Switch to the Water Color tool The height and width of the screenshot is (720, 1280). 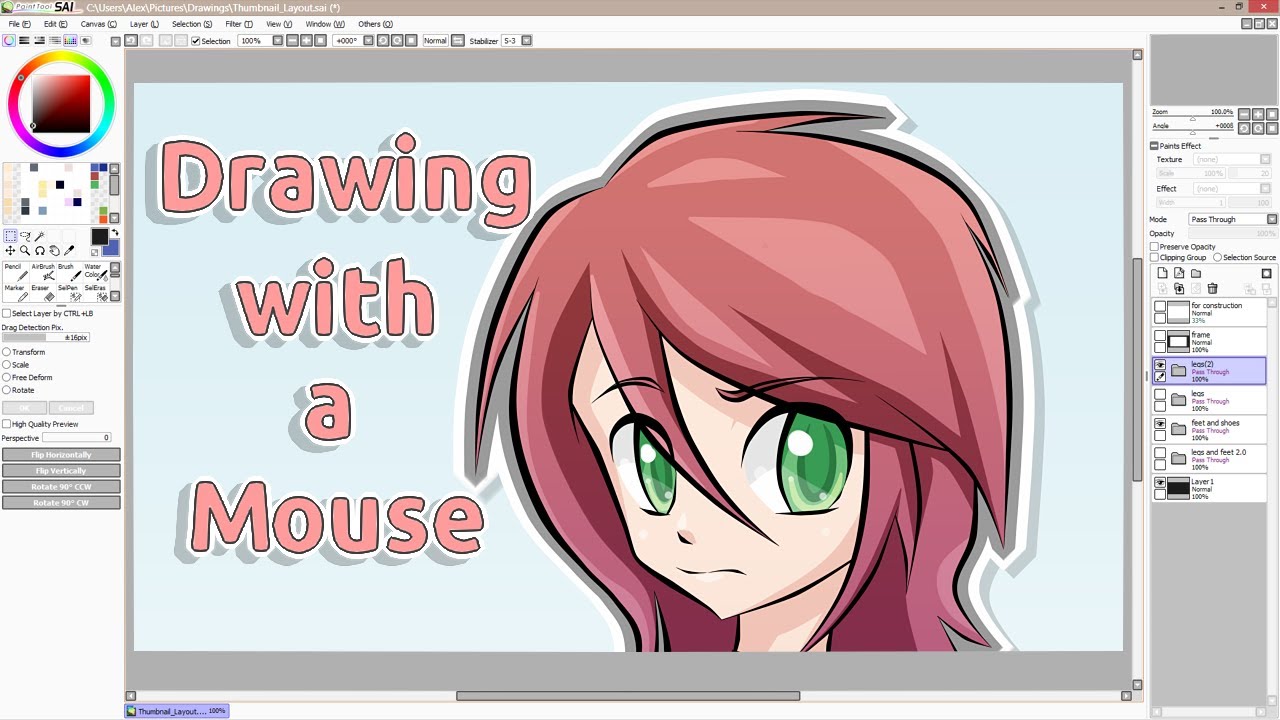[98, 272]
